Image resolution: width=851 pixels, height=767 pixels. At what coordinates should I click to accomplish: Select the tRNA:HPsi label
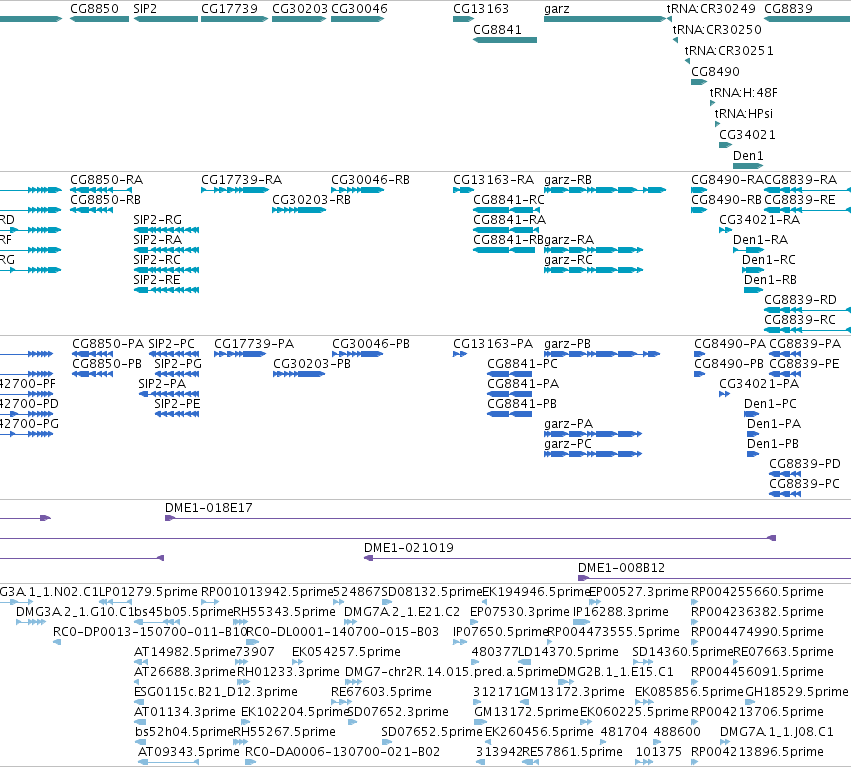tap(744, 114)
